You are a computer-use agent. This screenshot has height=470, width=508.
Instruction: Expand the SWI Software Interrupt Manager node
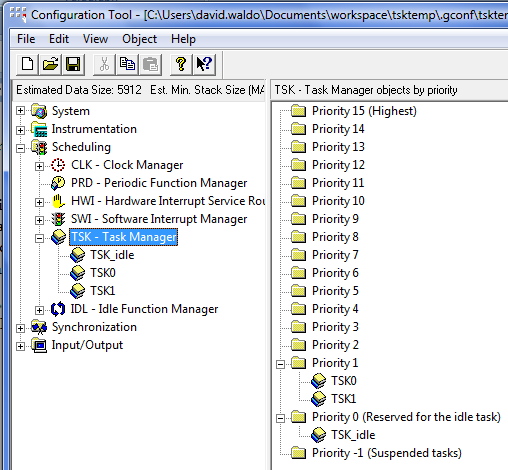point(39,220)
